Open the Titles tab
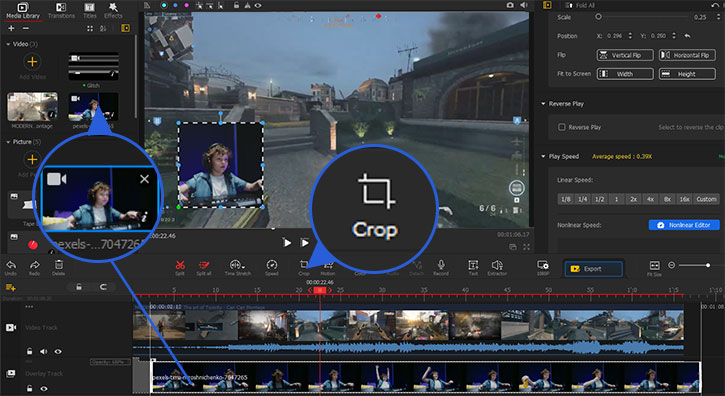725x396 pixels. pyautogui.click(x=90, y=11)
